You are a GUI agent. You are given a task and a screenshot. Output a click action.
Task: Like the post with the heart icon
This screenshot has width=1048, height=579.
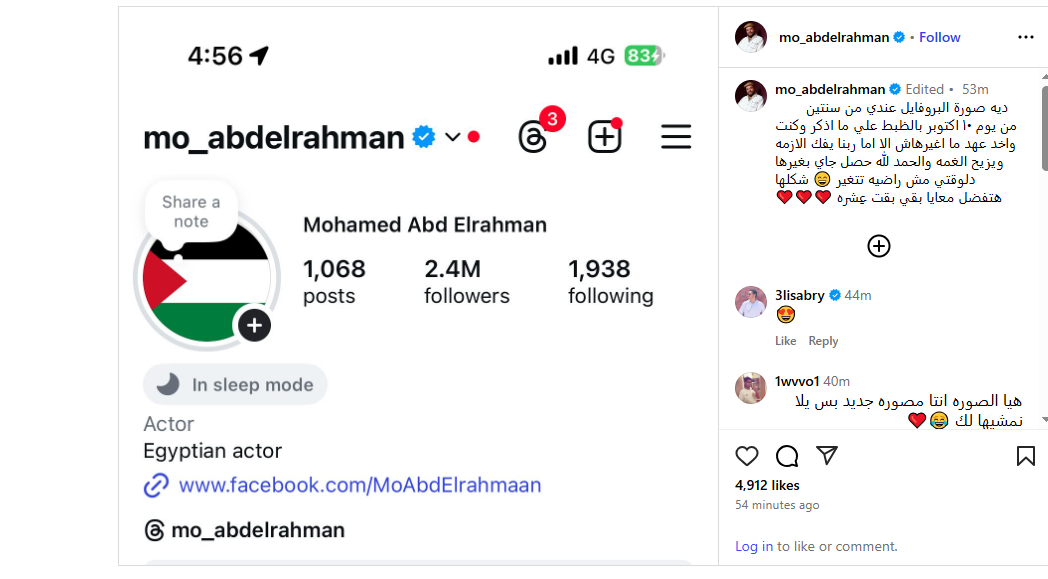click(x=746, y=455)
